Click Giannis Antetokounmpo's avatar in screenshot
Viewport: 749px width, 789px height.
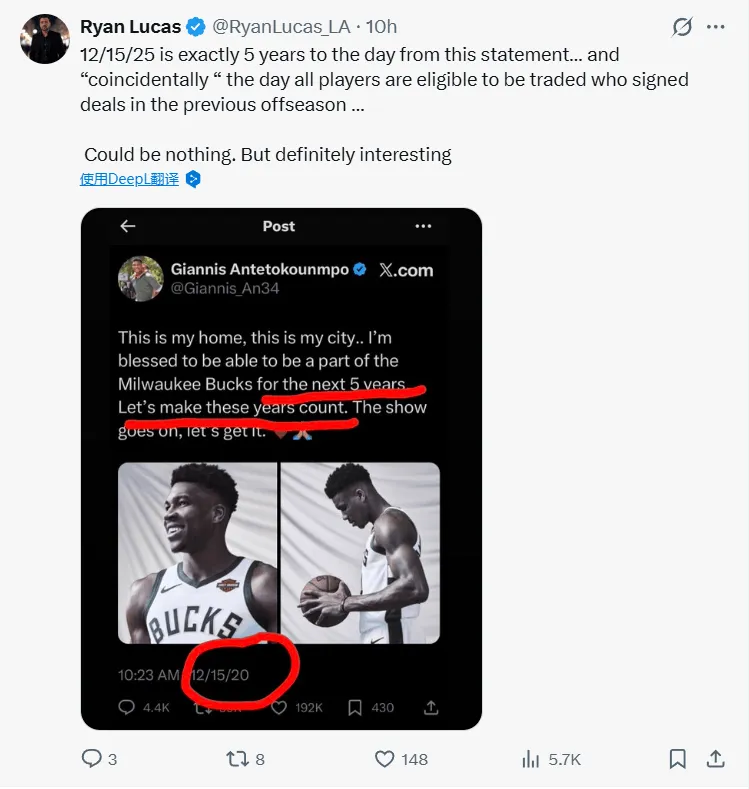(x=140, y=278)
